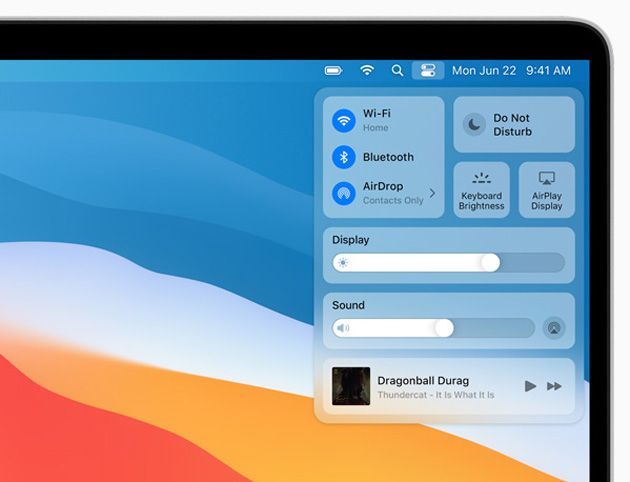Open date and time in menu bar
The image size is (630, 482).
(511, 71)
